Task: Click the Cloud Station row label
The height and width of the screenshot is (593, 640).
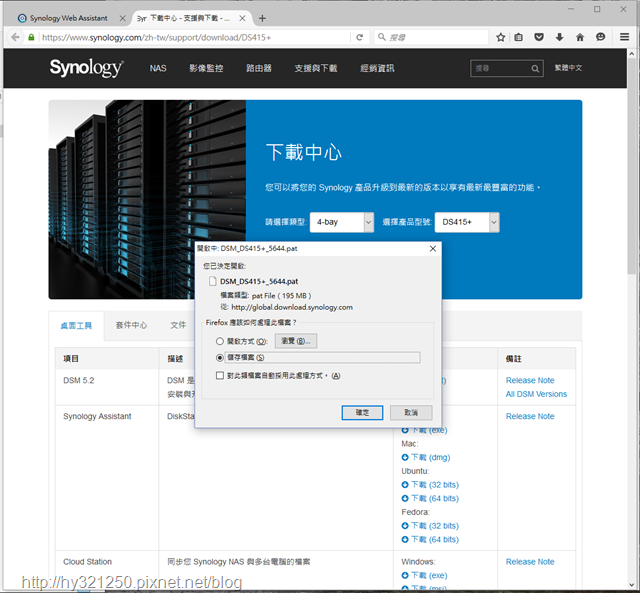Action: point(87,562)
